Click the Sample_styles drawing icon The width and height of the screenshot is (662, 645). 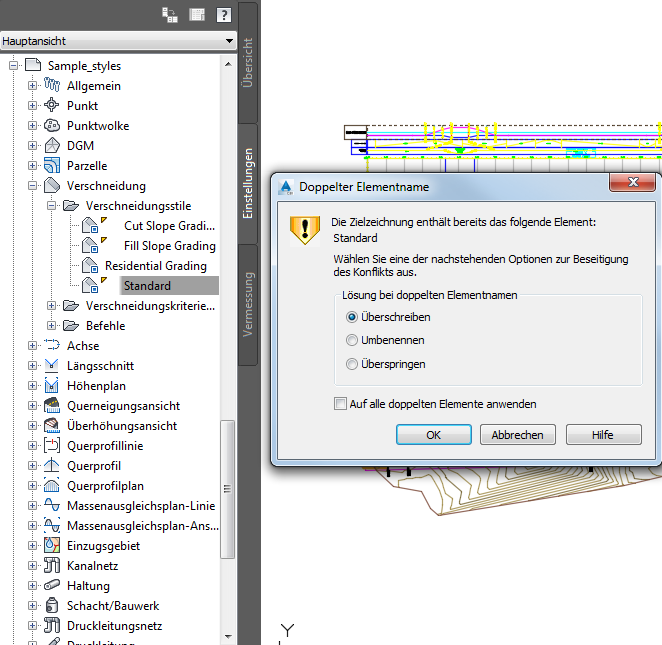[x=33, y=65]
